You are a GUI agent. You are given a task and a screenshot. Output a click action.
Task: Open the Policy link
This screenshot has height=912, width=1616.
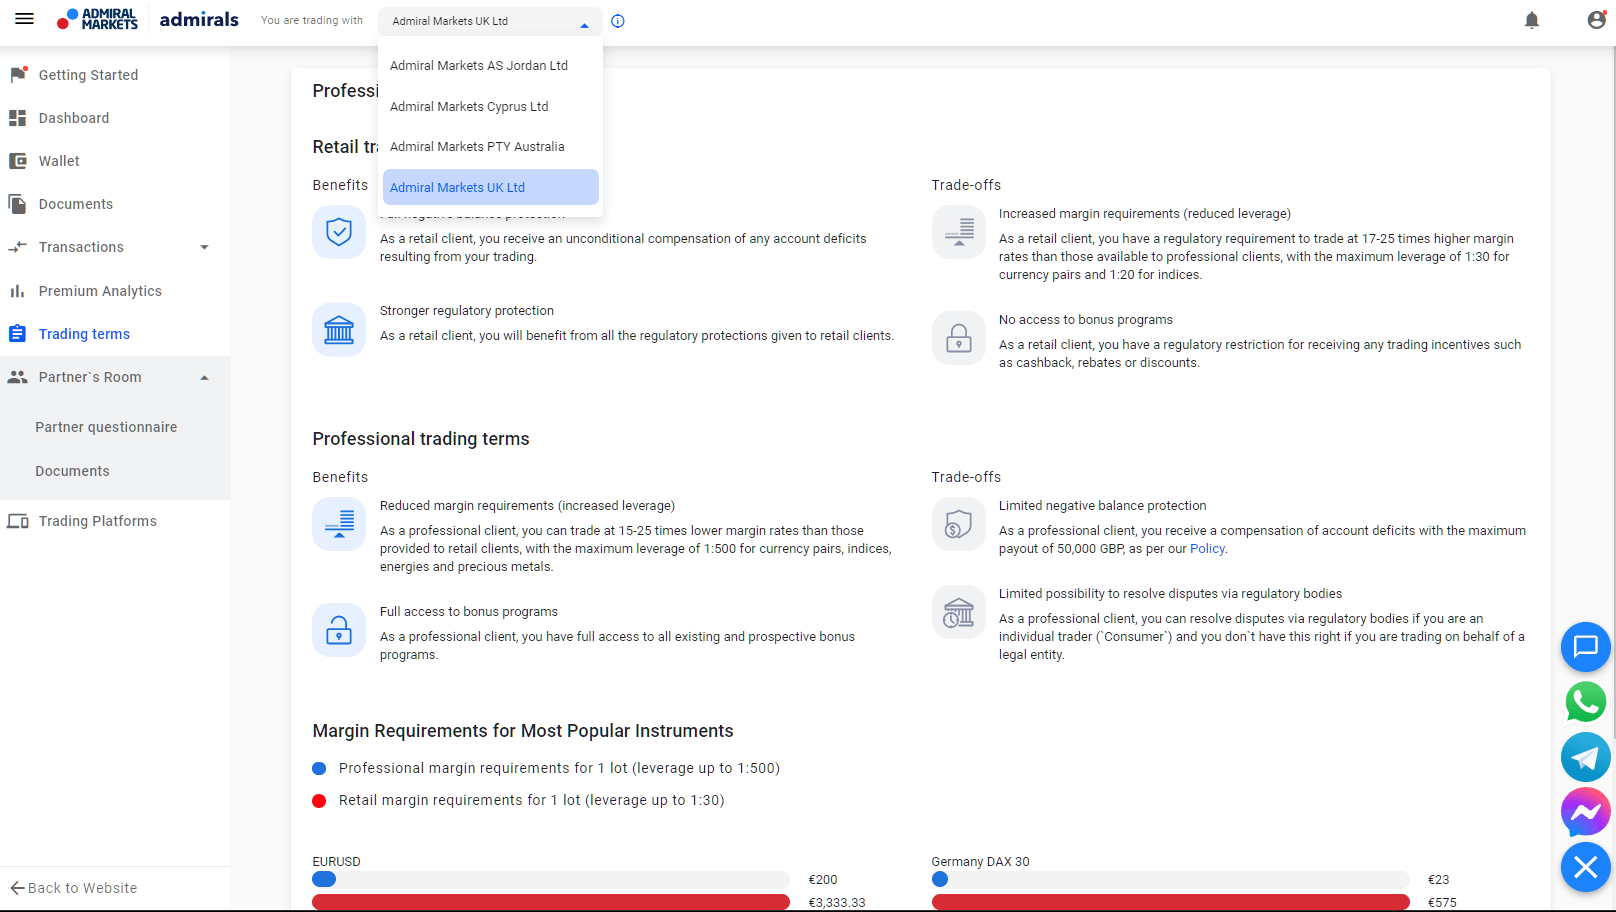(x=1207, y=549)
